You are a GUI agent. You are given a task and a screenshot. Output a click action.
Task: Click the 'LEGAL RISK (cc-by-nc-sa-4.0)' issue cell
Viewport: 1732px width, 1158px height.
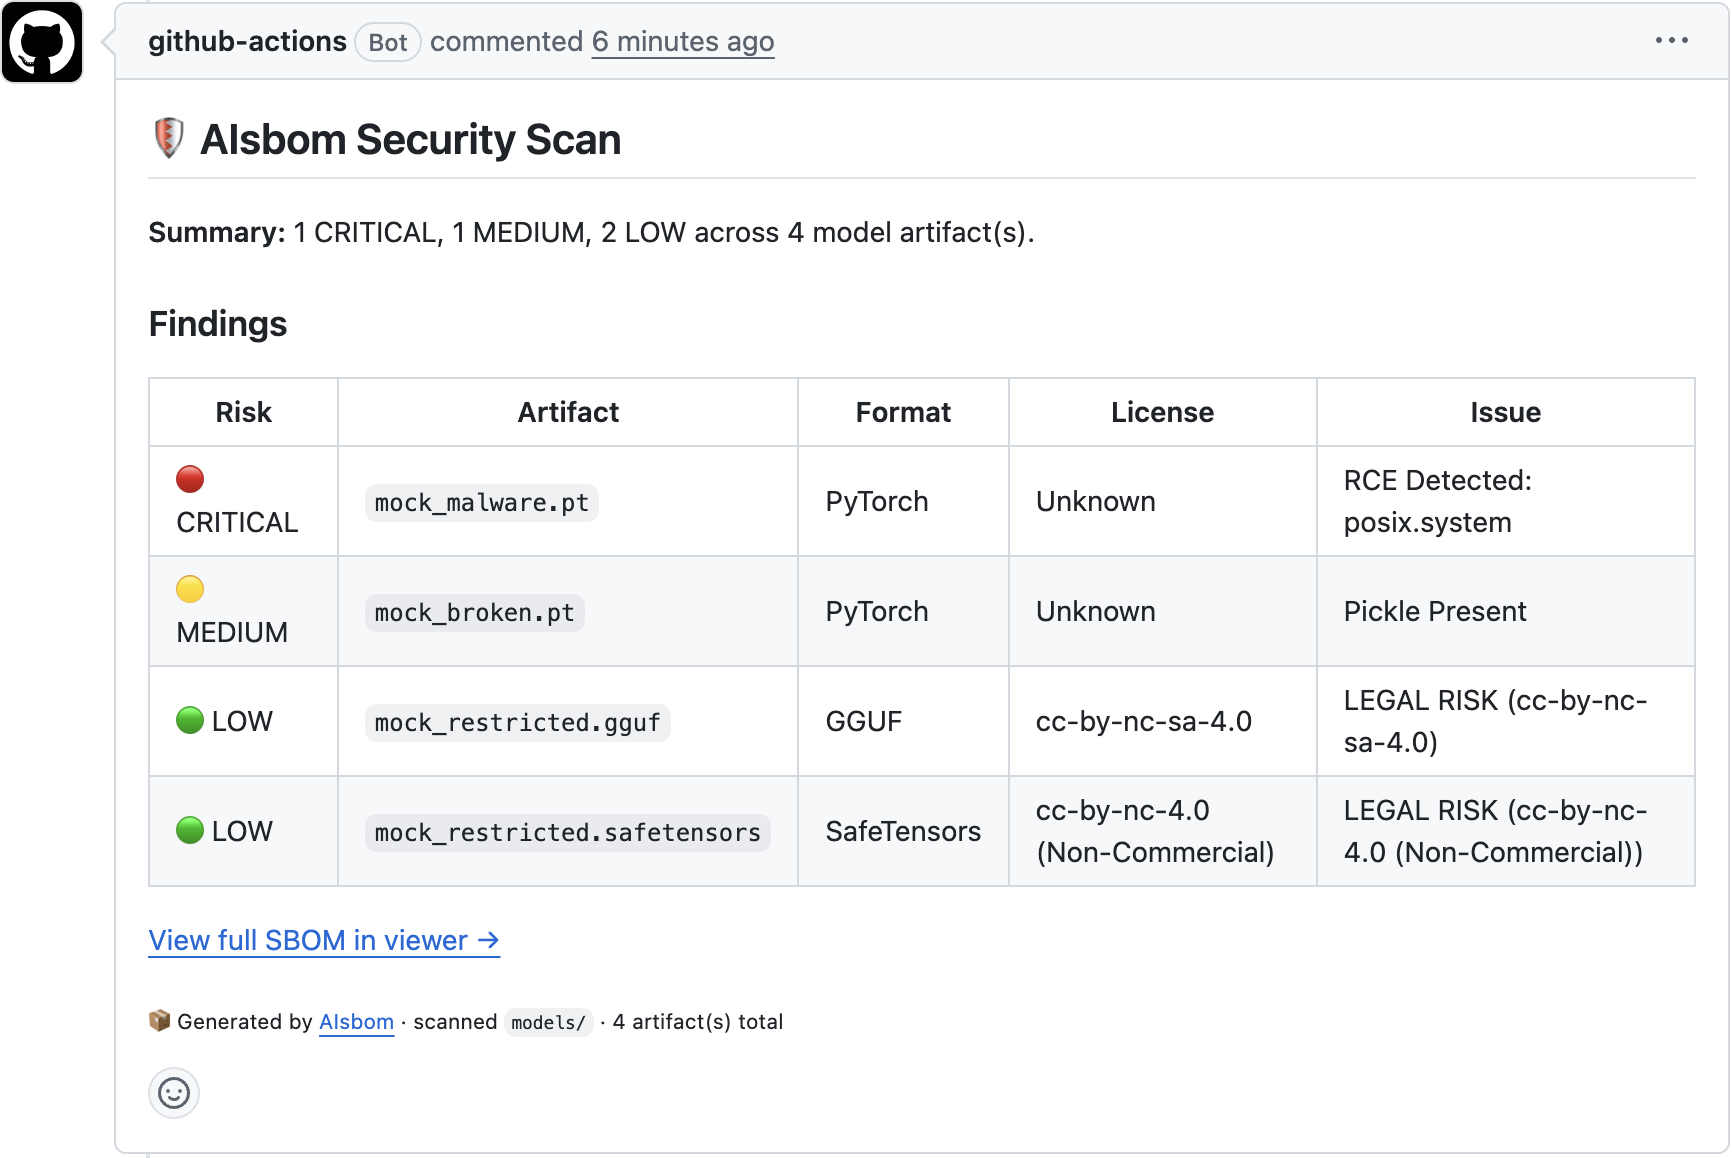coord(1505,721)
